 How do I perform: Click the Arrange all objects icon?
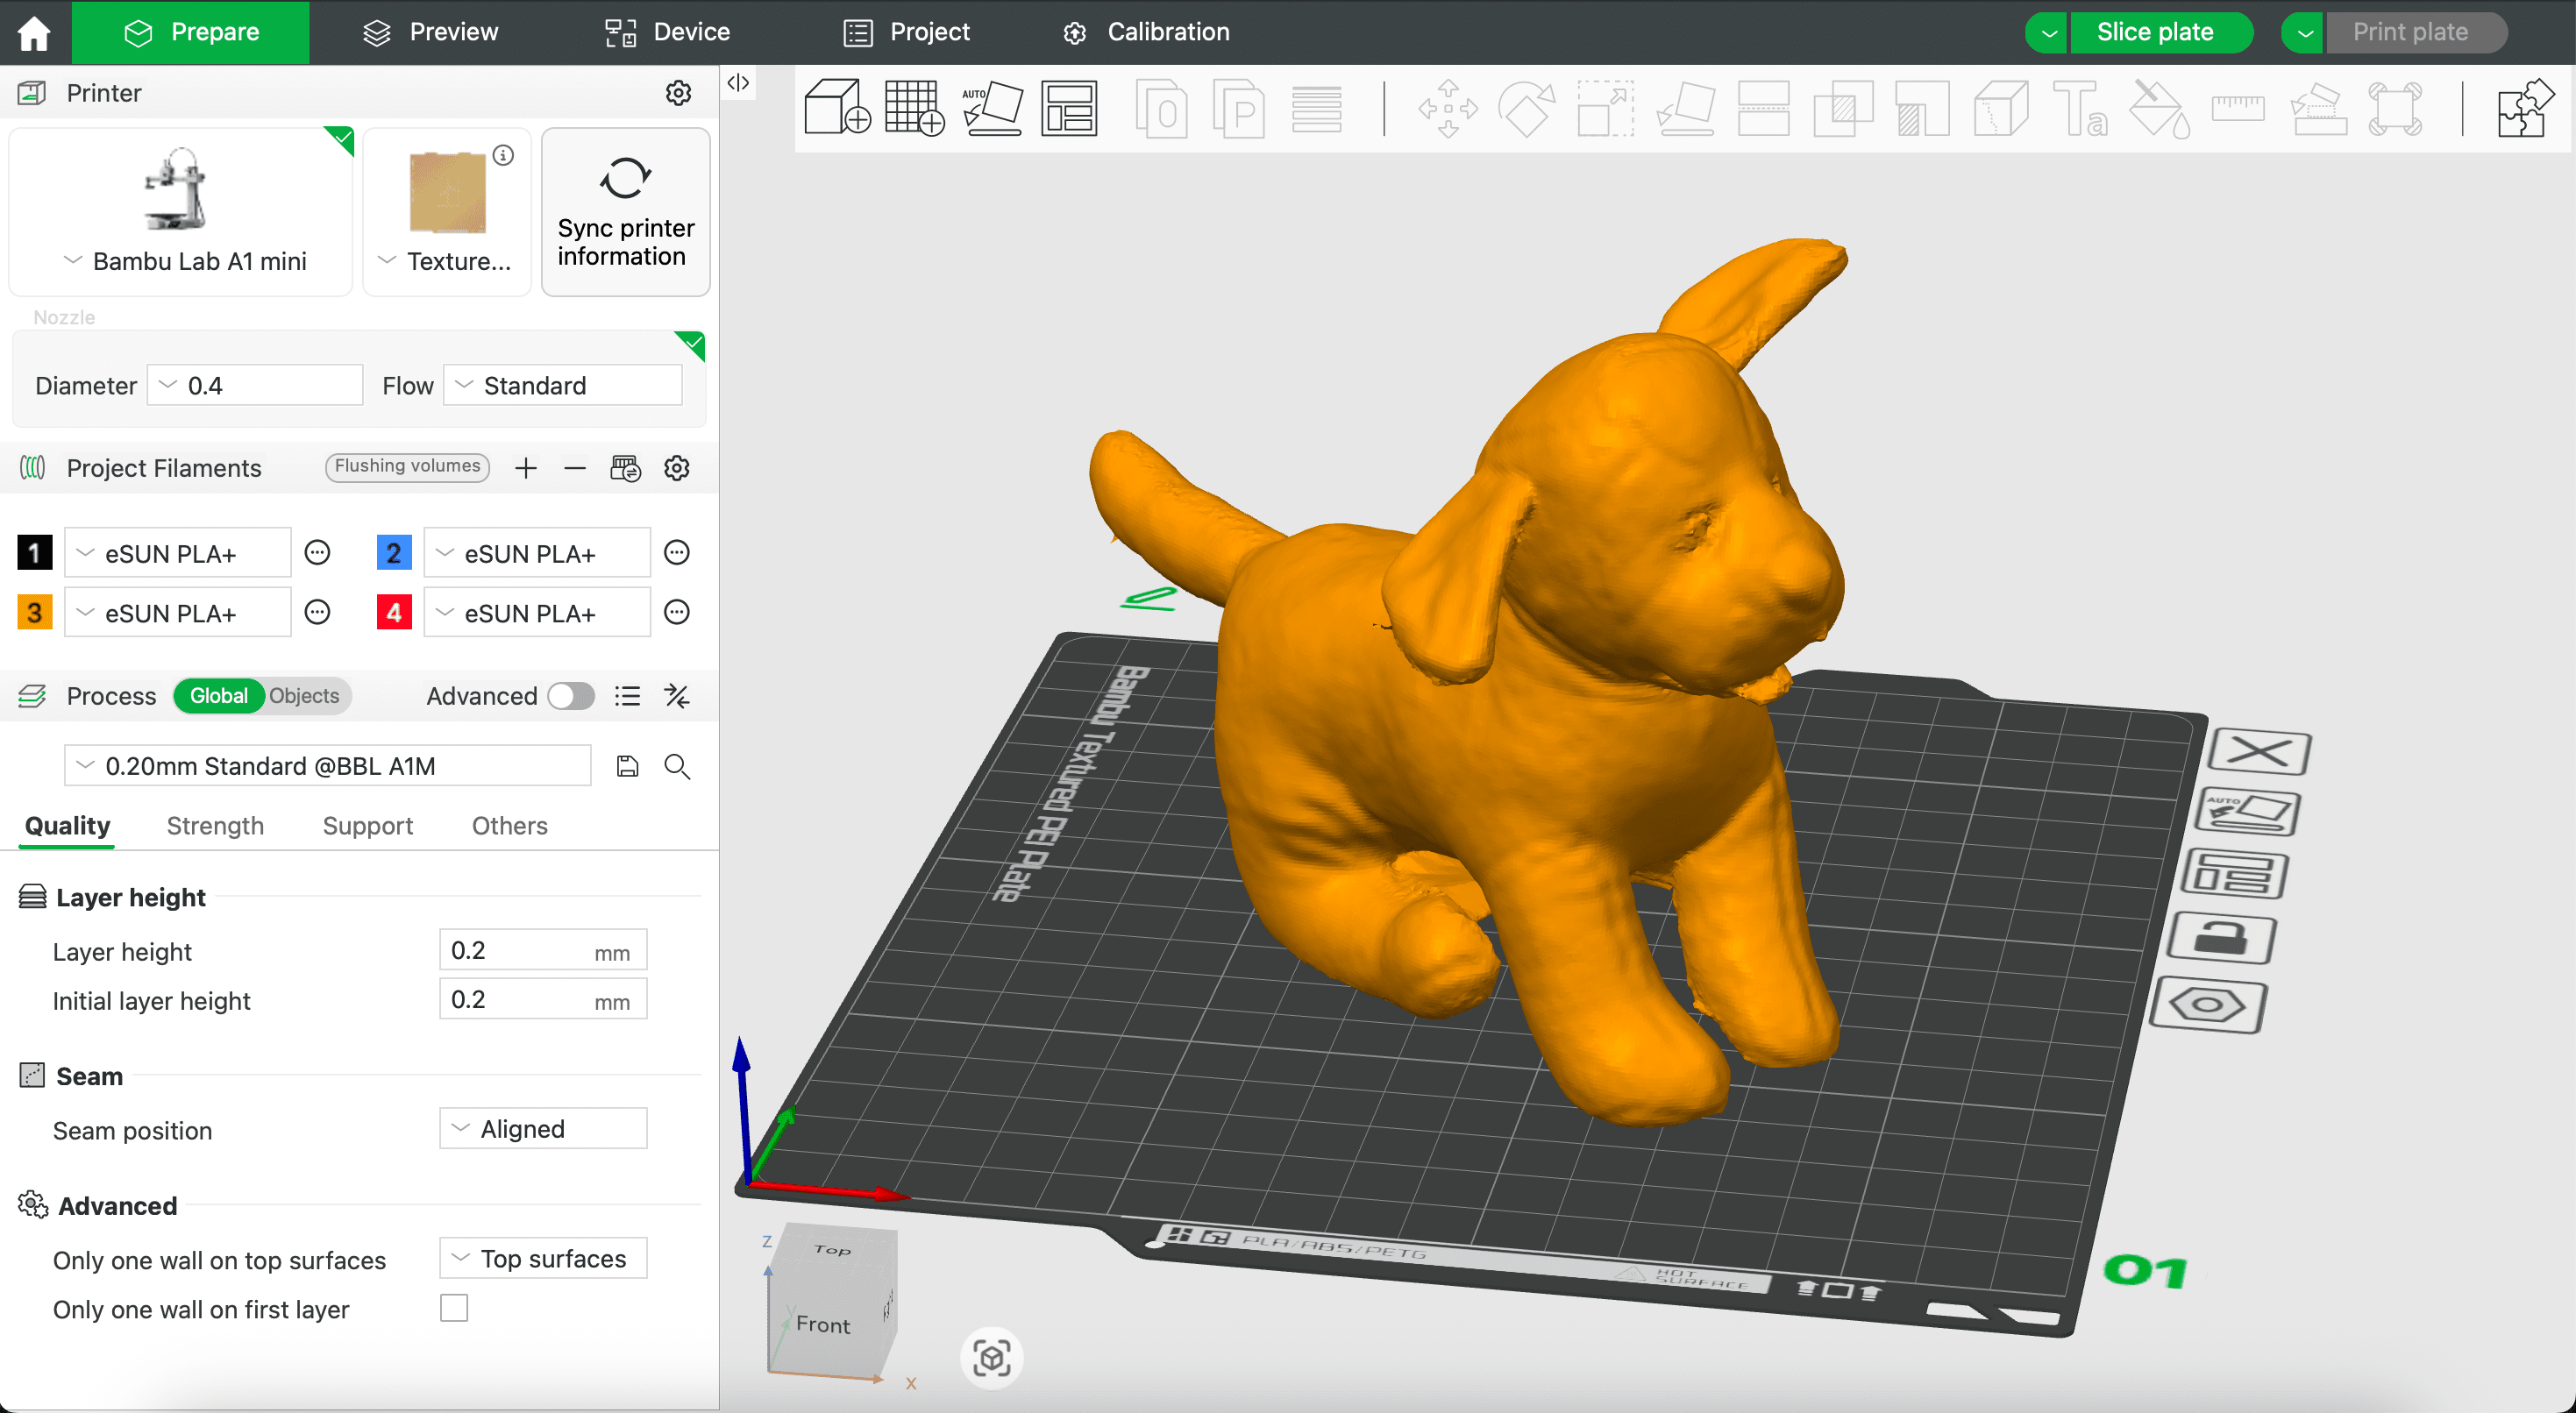(x=1069, y=107)
